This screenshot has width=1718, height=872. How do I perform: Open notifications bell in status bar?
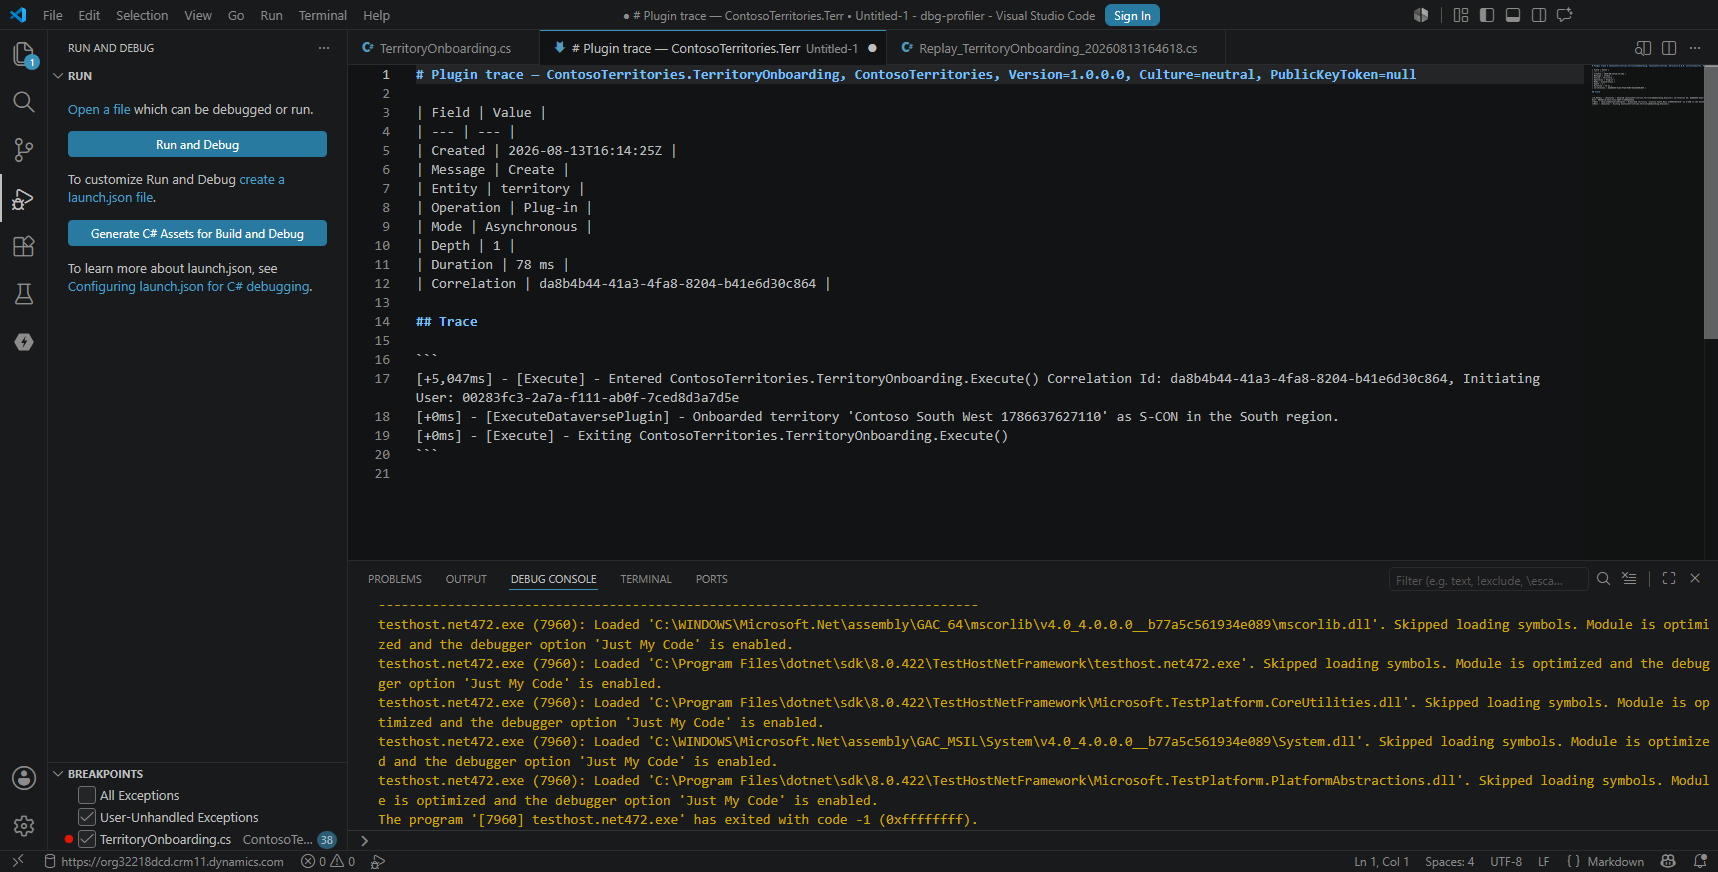1700,861
